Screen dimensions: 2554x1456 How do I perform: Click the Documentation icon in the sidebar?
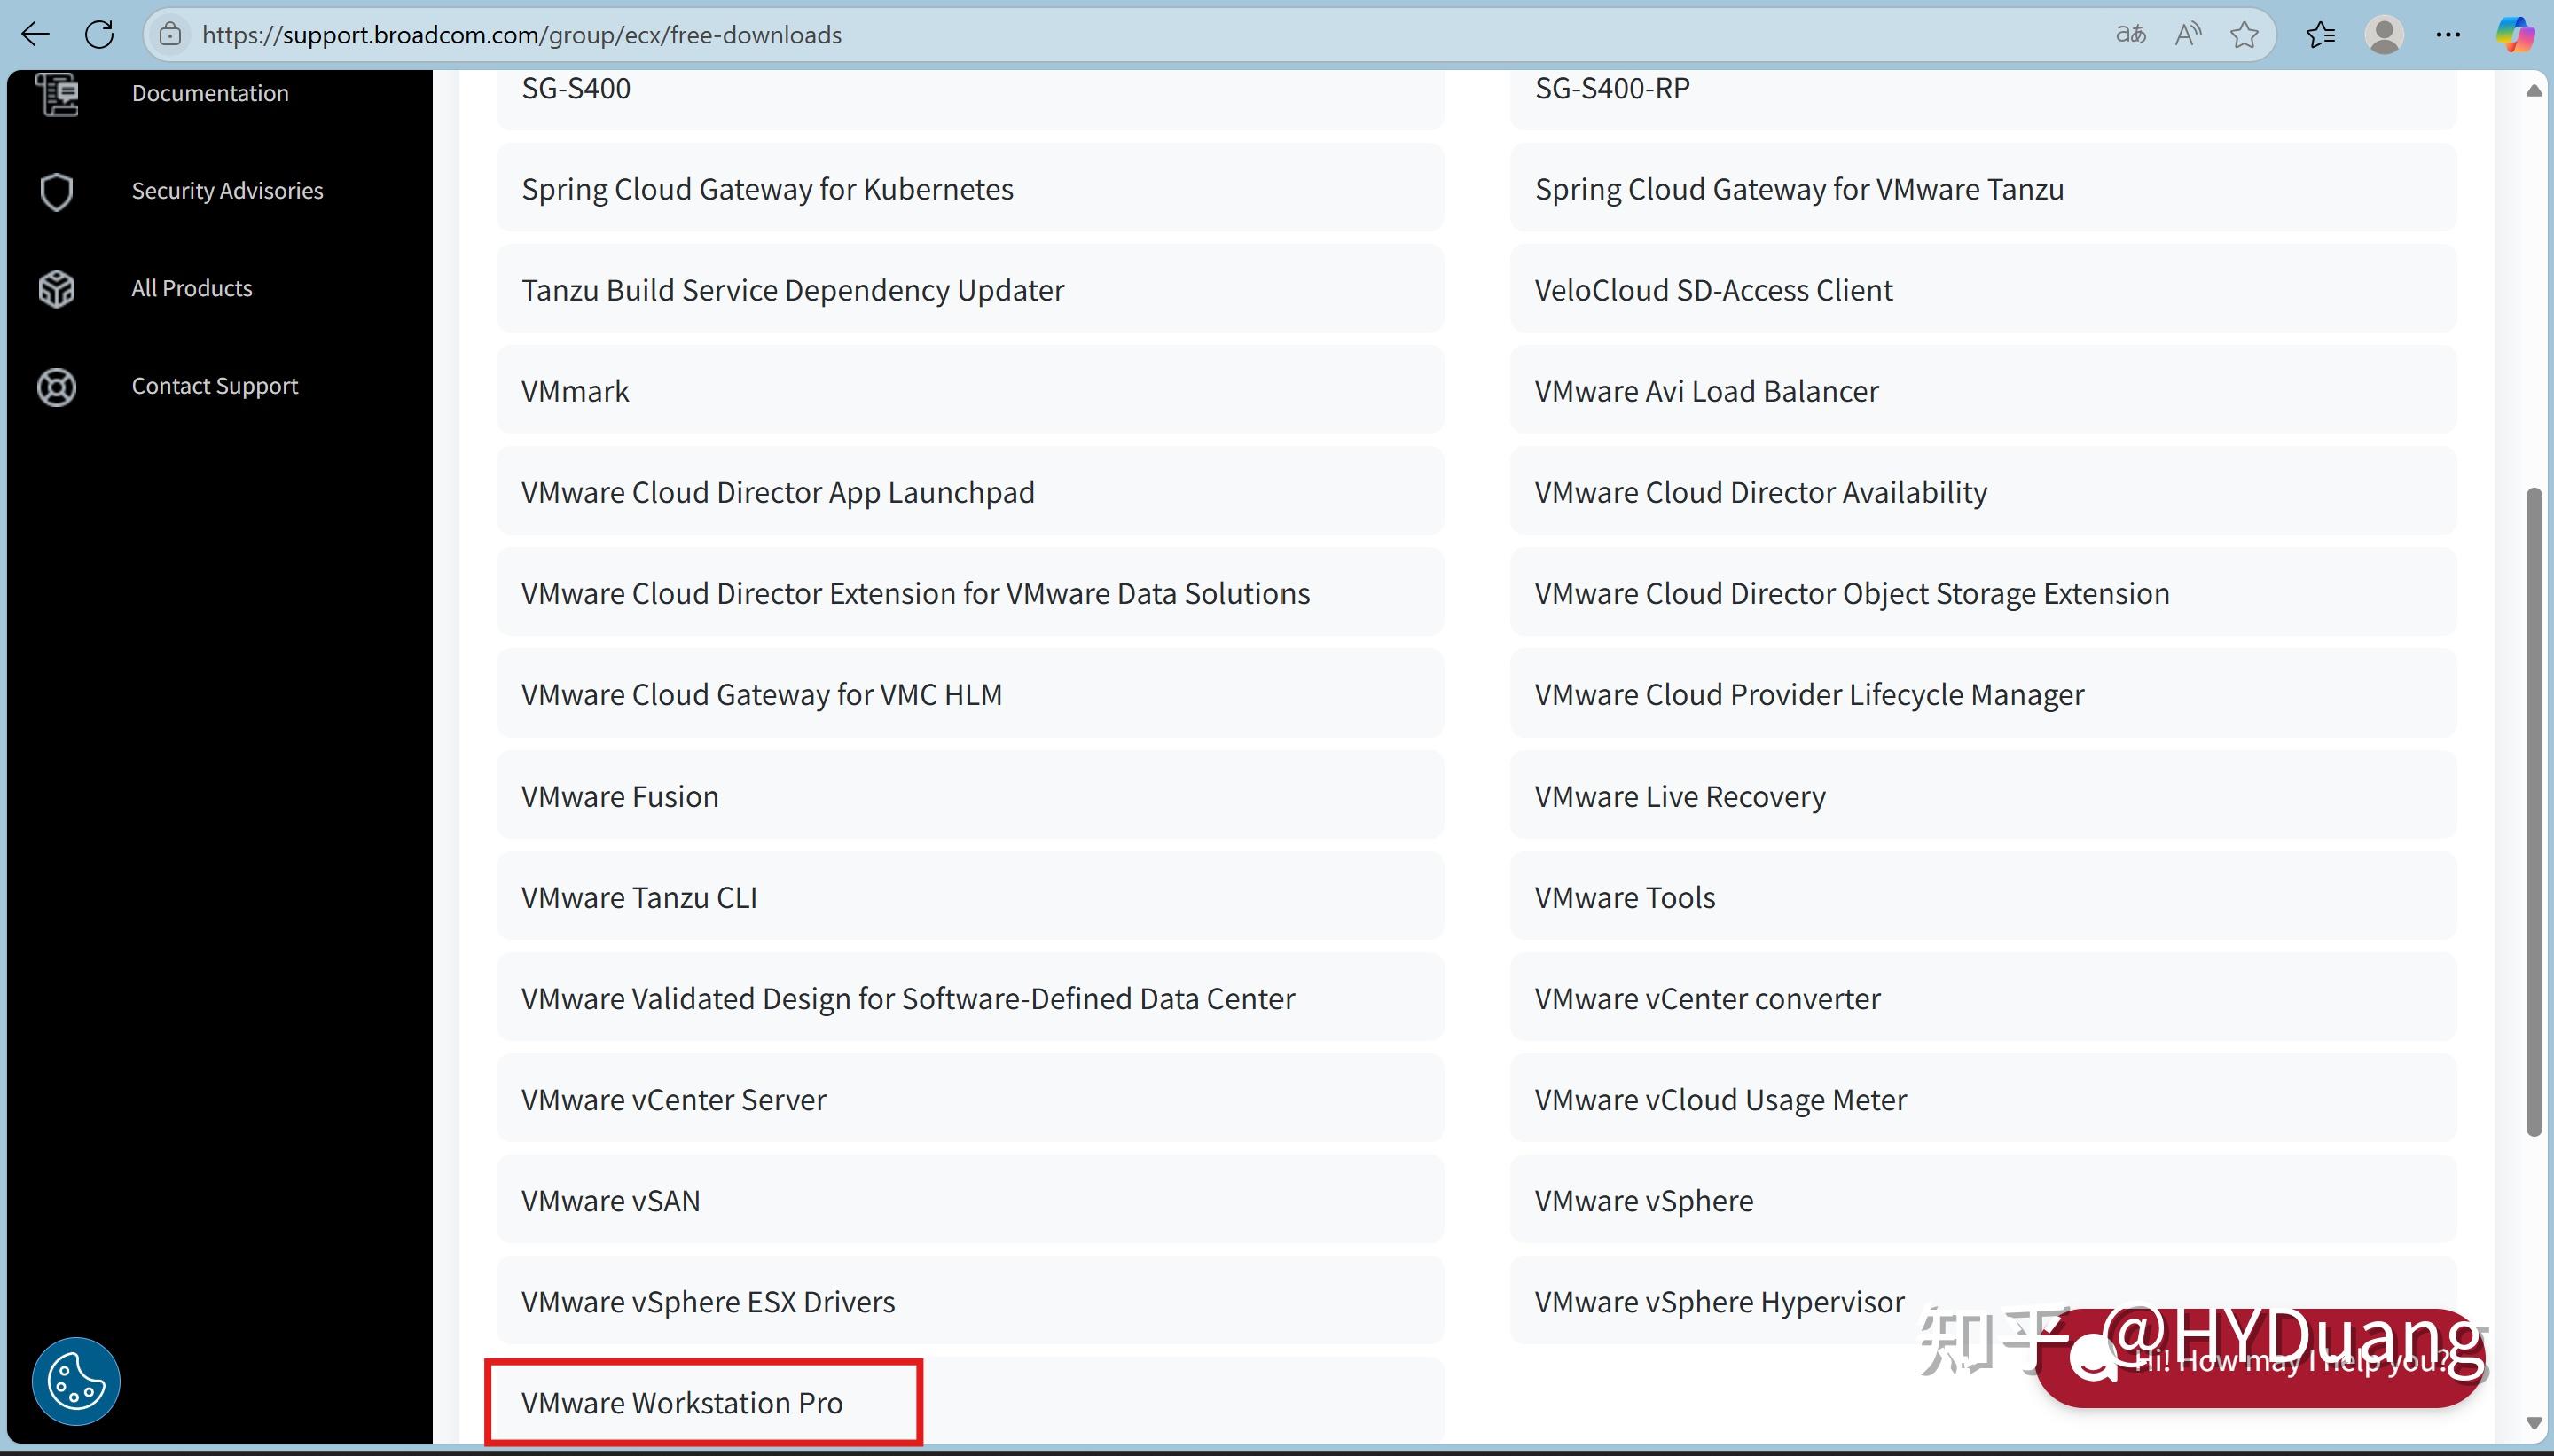pos(55,93)
